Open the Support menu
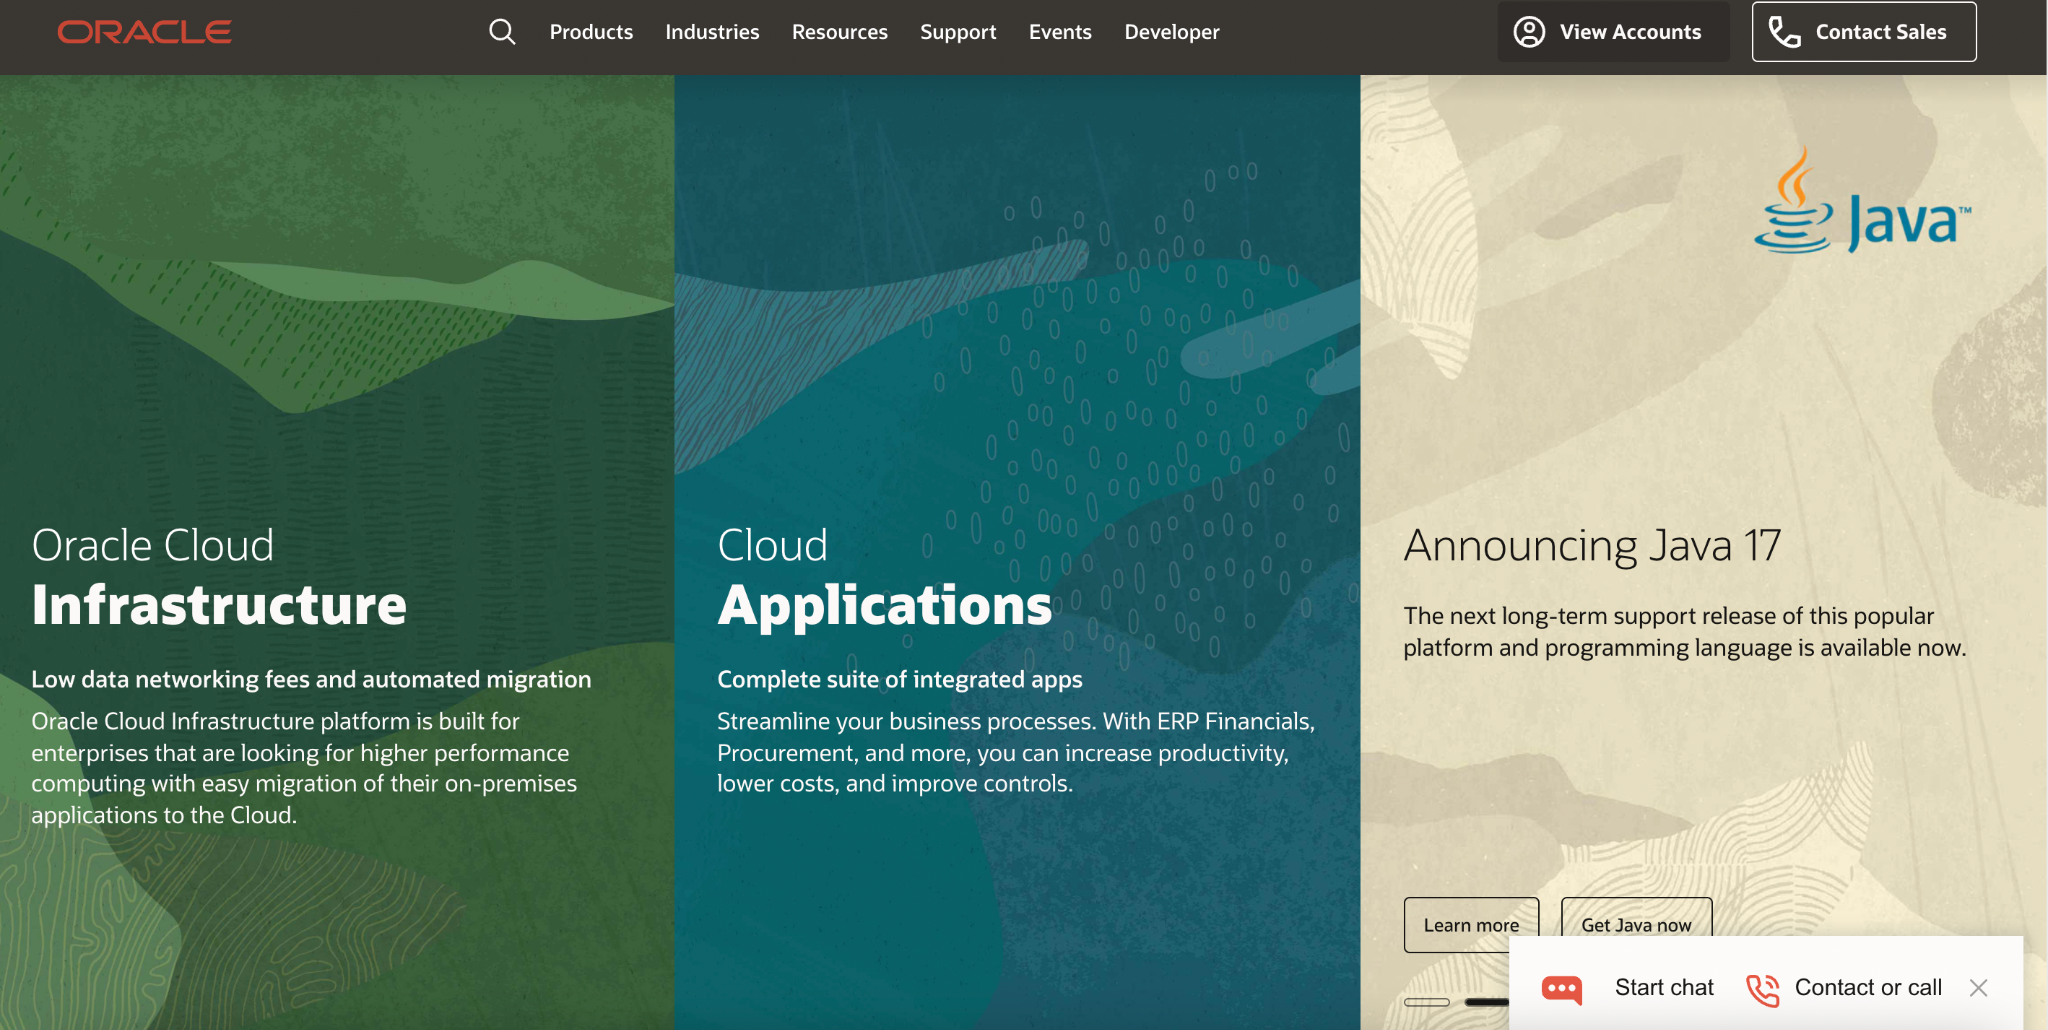 coord(958,32)
